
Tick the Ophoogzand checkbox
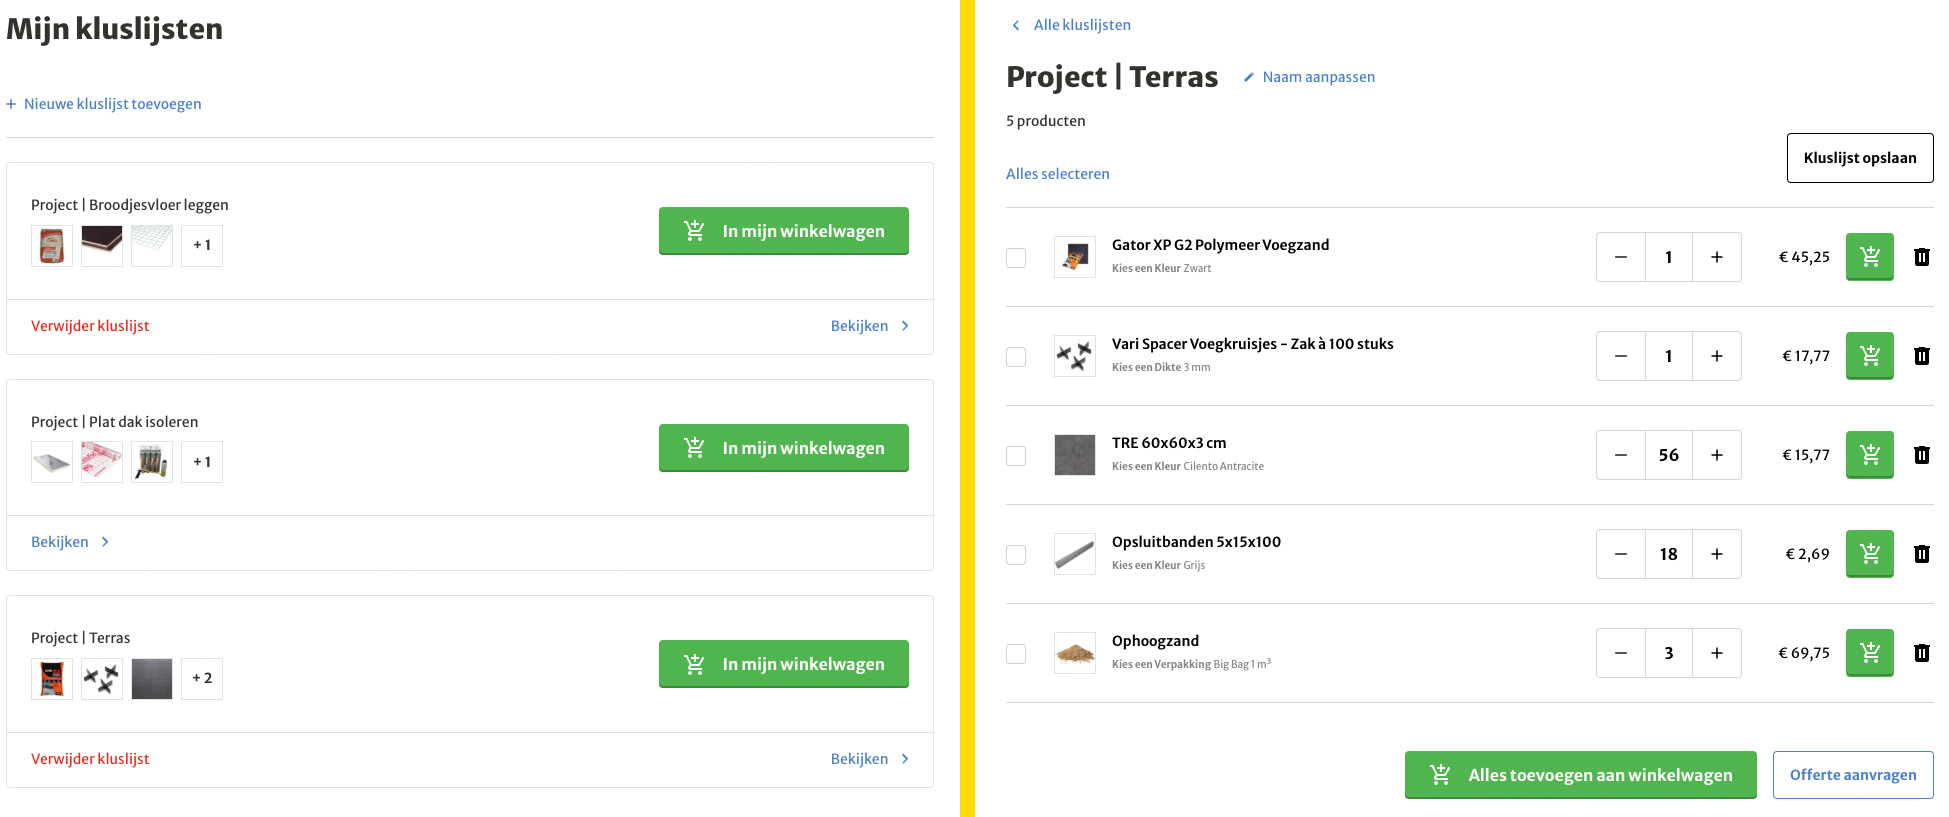(x=1016, y=654)
